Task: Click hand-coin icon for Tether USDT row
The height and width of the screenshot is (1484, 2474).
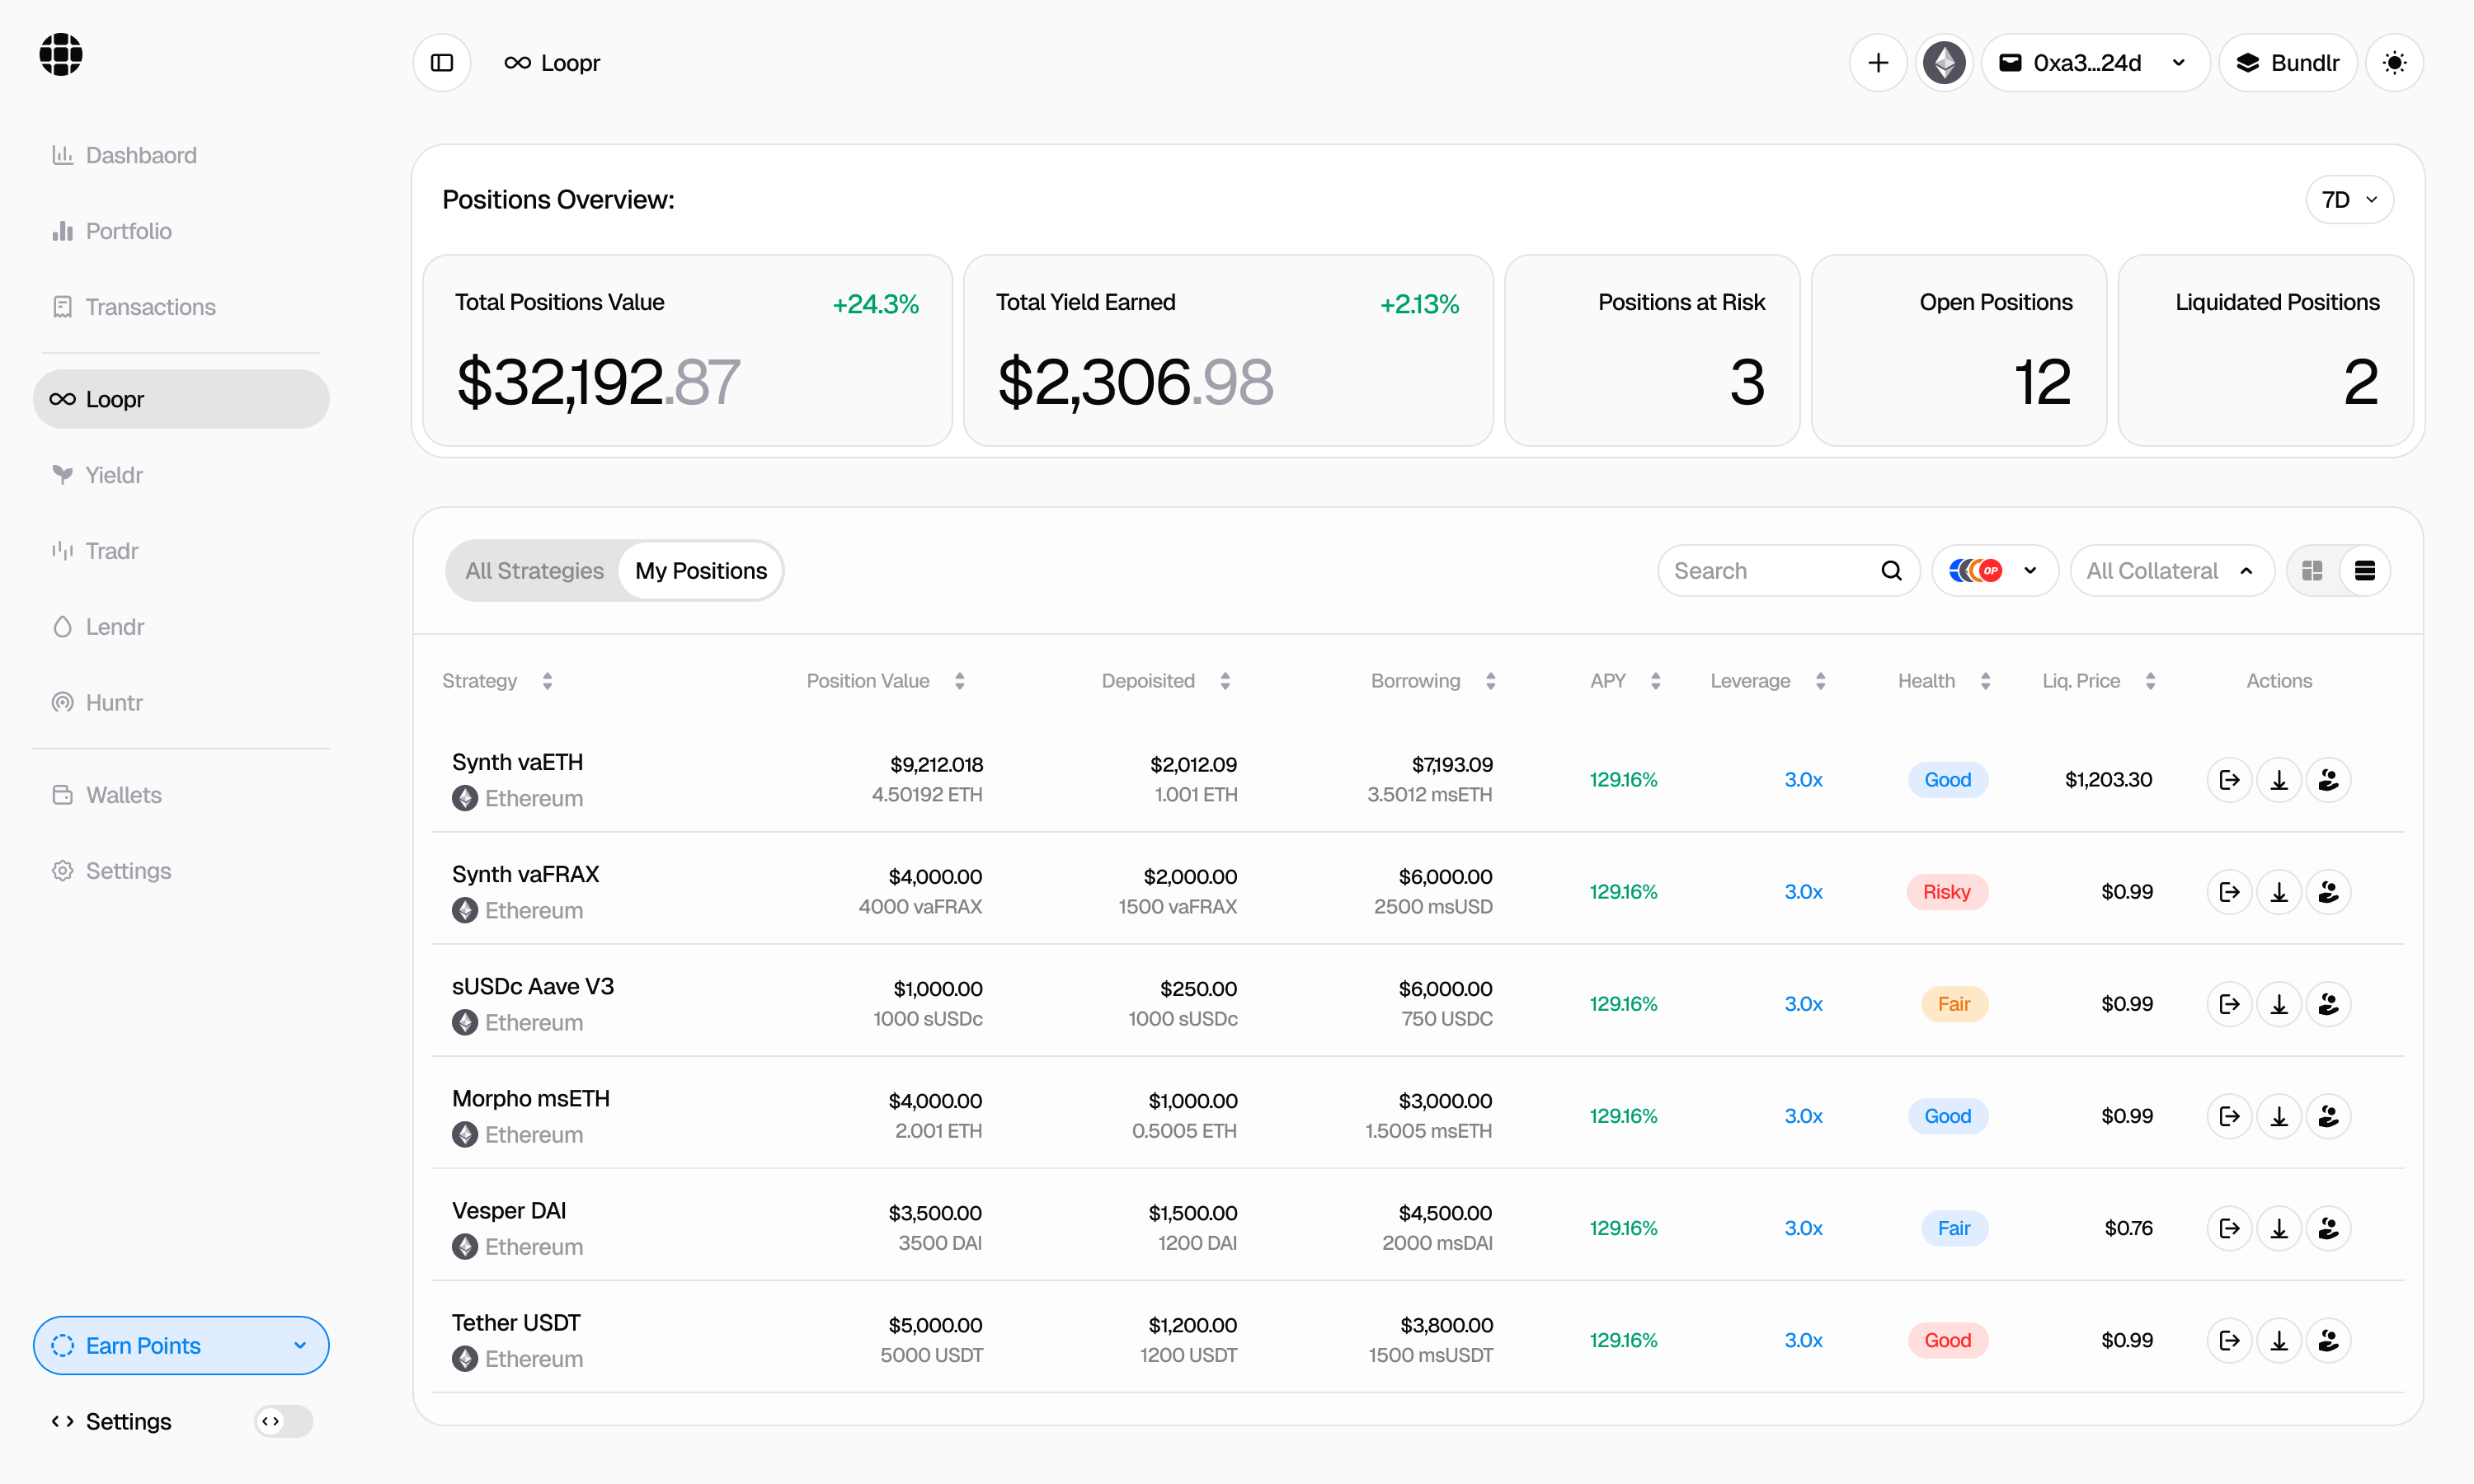Action: click(2328, 1340)
